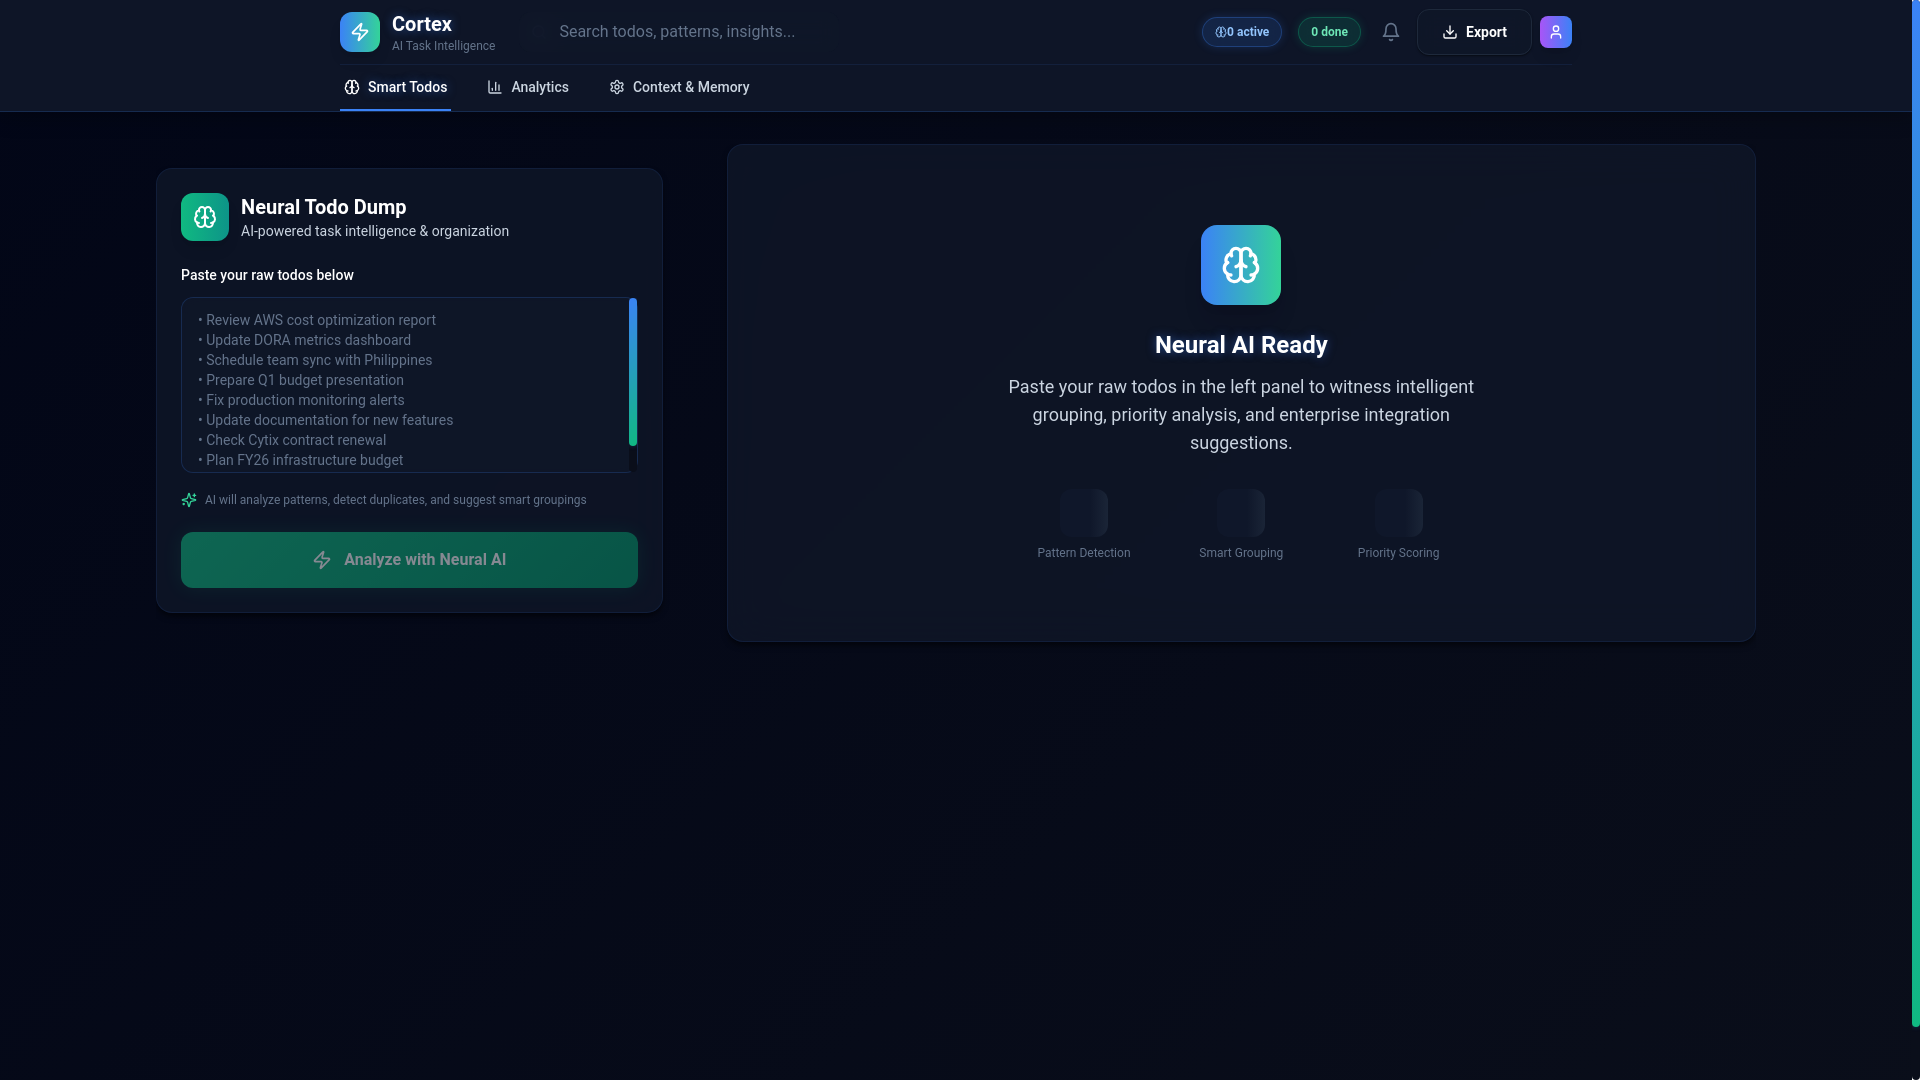Click Analyze with Neural AI button

pyautogui.click(x=409, y=560)
